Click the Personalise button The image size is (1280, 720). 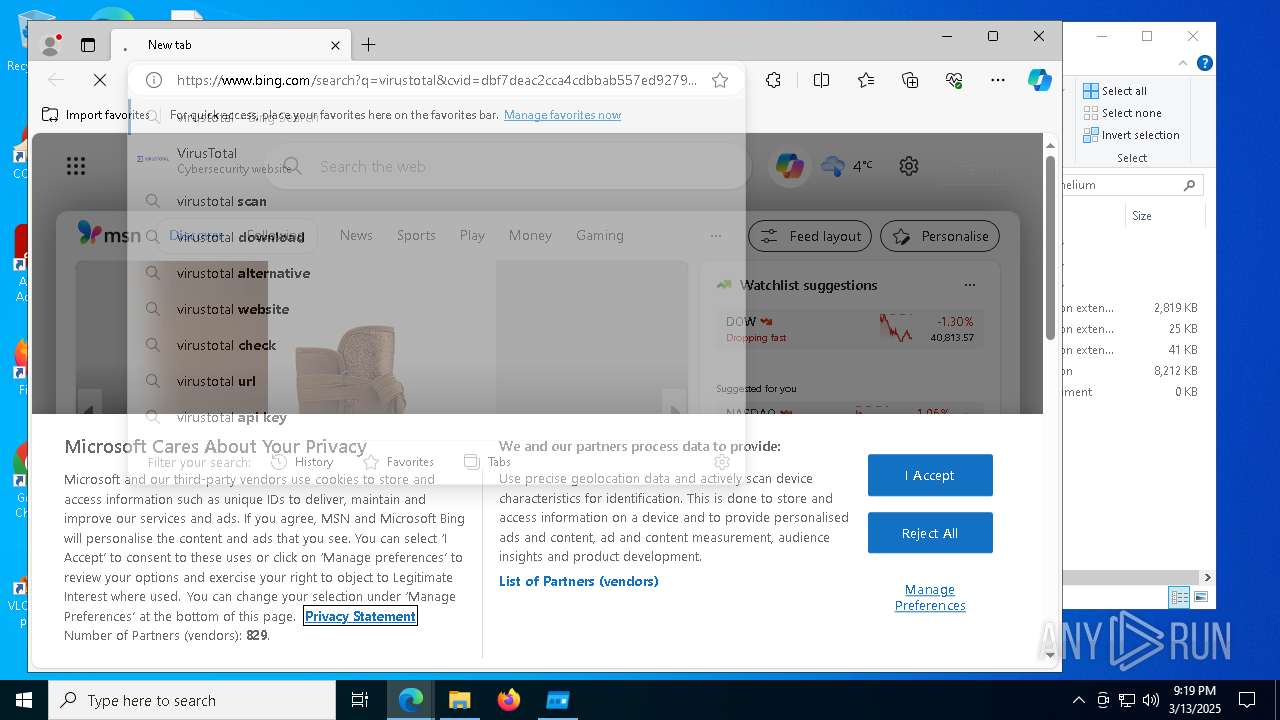point(940,236)
